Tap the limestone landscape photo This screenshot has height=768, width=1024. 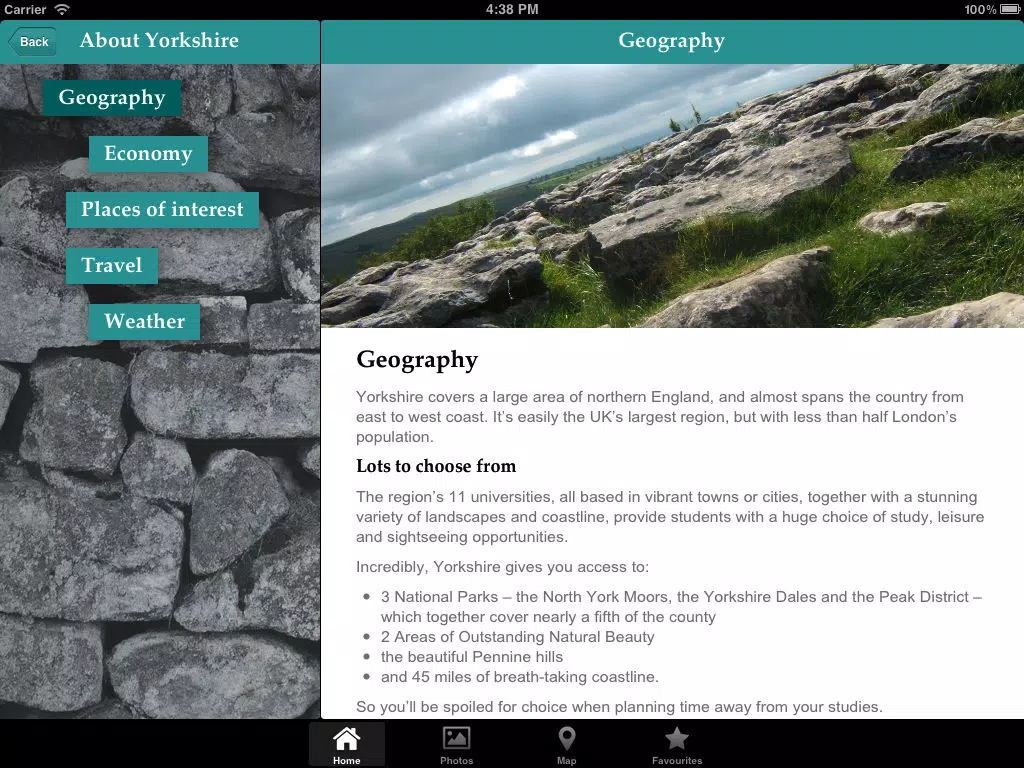click(x=673, y=196)
